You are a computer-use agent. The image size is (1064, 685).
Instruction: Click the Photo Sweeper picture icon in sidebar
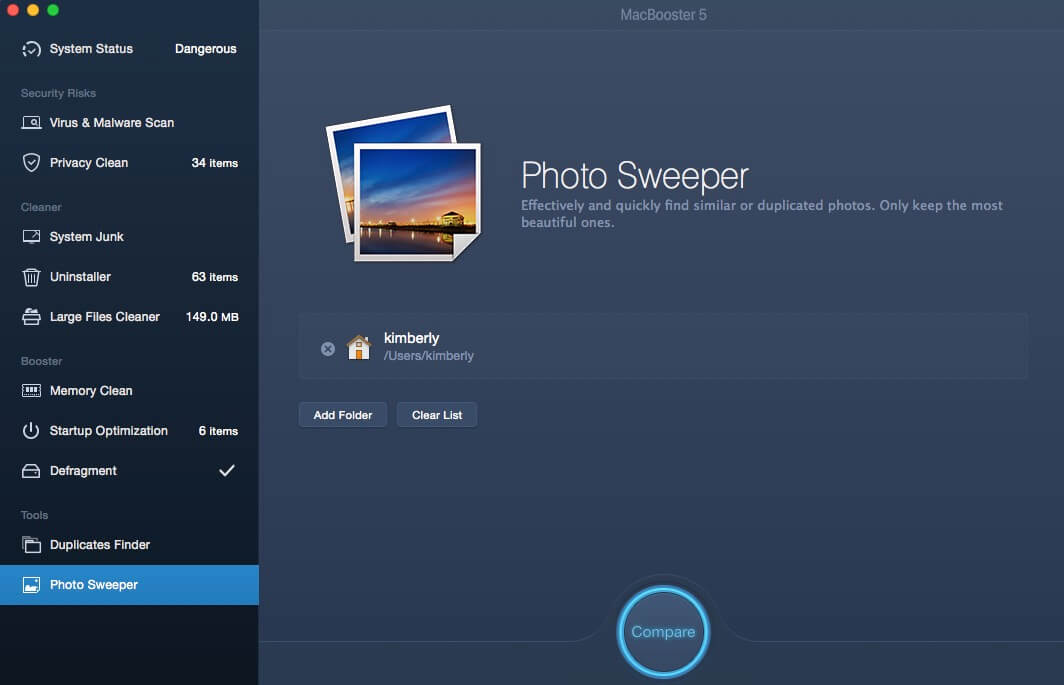coord(31,585)
